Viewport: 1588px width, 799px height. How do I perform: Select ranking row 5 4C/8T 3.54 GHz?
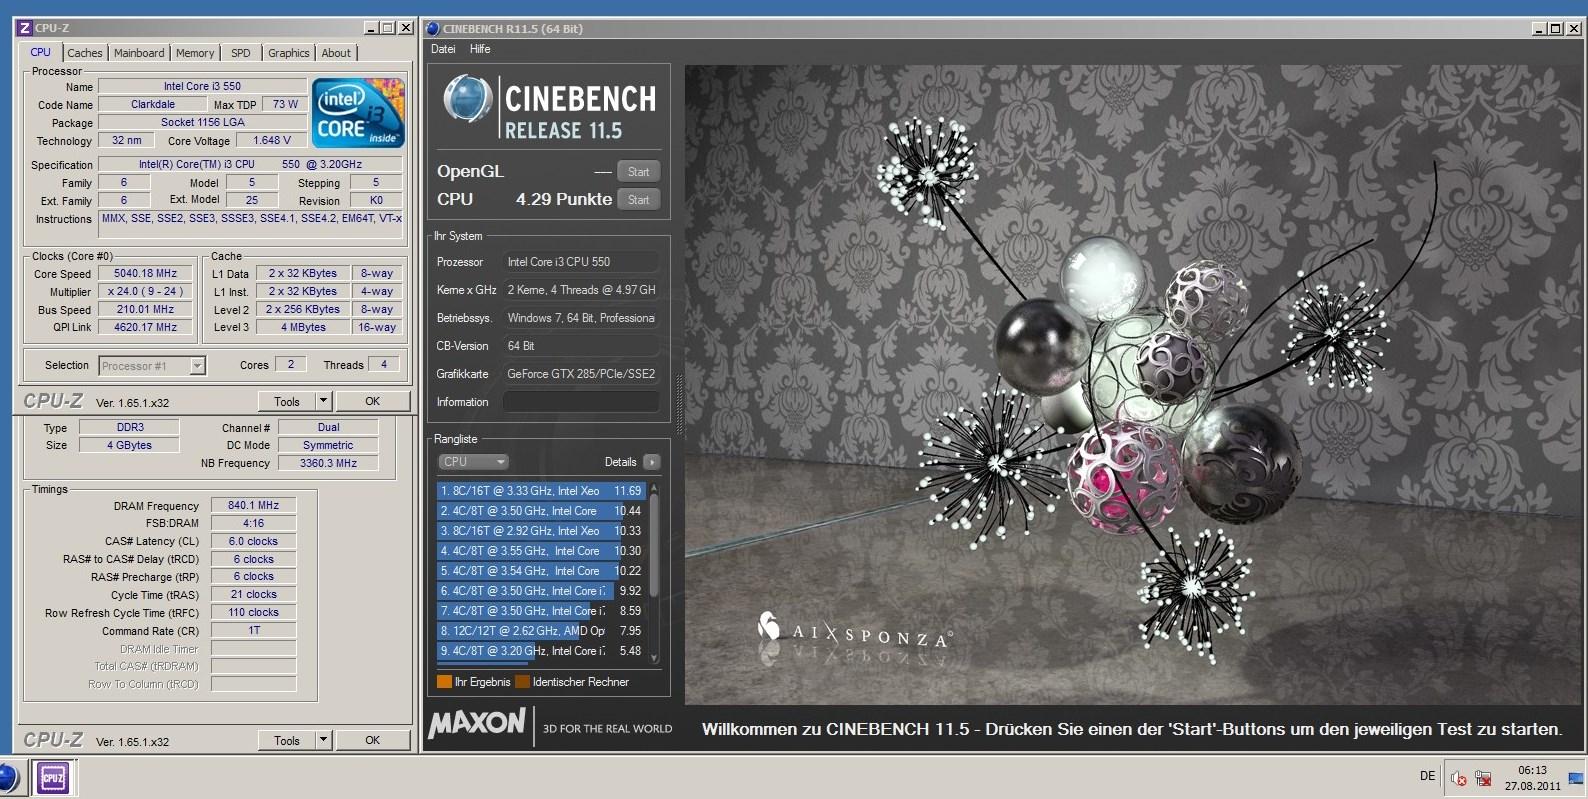pos(541,571)
